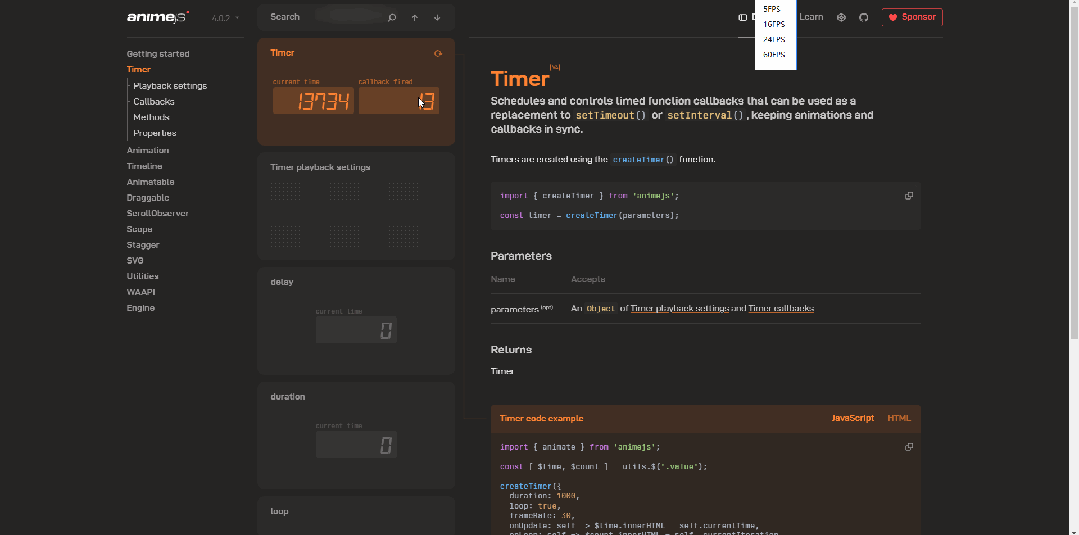This screenshot has height=535, width=1079.
Task: Open Engine section in sidebar
Action: click(x=140, y=308)
